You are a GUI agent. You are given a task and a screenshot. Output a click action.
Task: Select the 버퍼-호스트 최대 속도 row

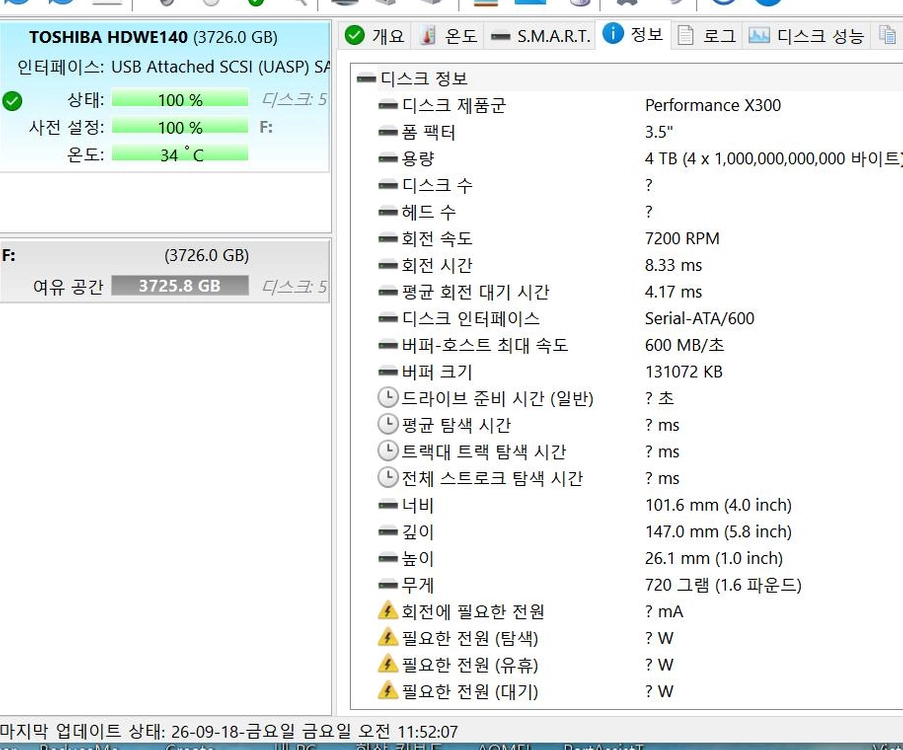(485, 345)
